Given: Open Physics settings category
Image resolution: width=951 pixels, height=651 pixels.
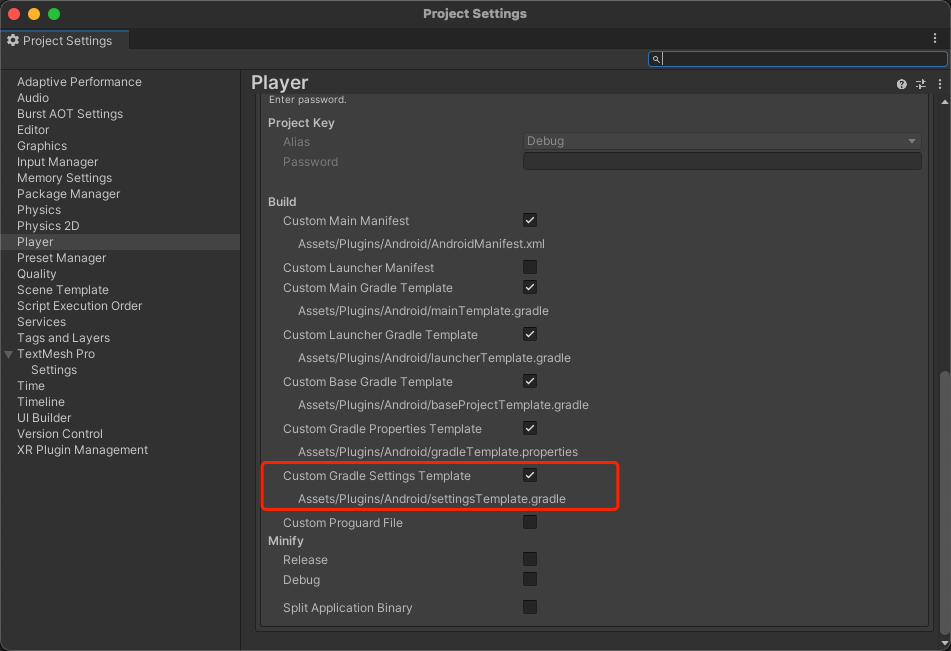Looking at the screenshot, I should tap(39, 210).
